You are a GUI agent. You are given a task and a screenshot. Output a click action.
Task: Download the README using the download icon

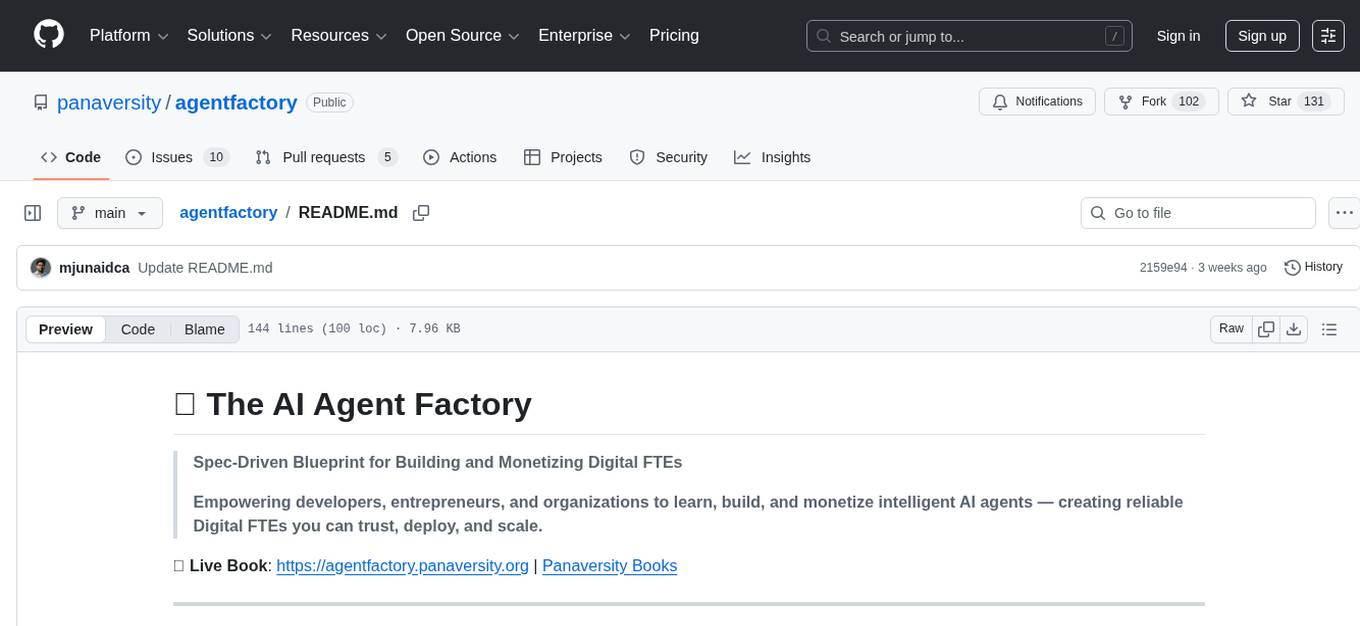click(1294, 328)
